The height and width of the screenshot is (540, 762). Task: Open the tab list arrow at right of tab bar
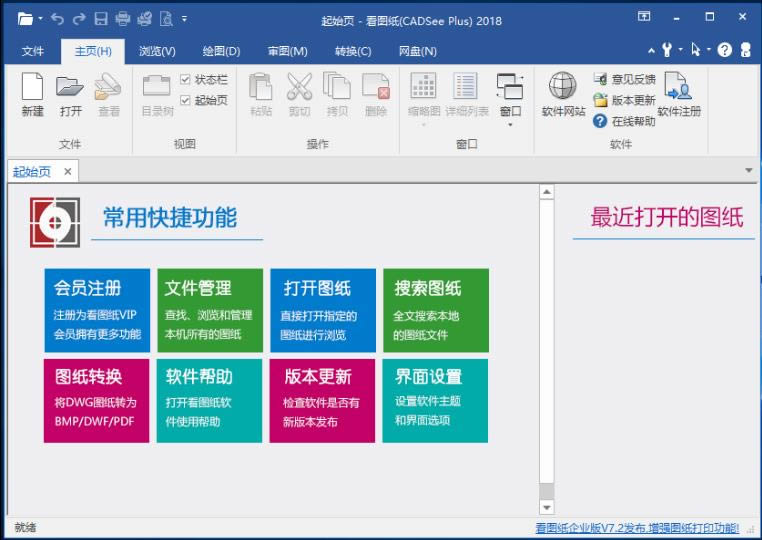coord(748,171)
